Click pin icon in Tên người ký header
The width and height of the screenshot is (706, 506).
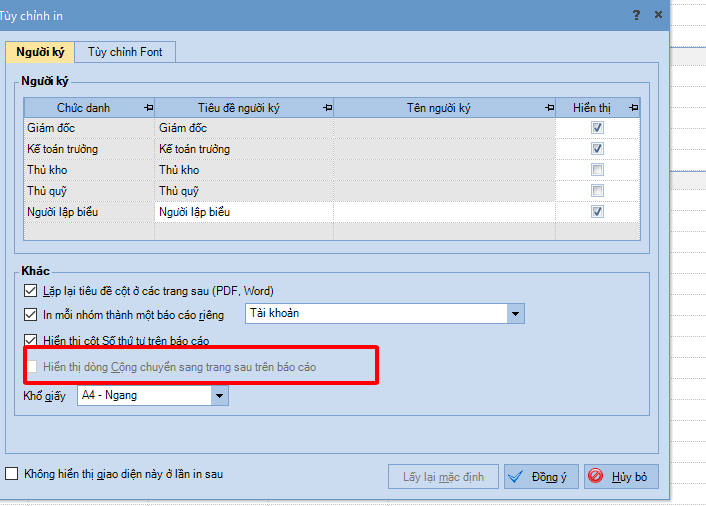[548, 108]
